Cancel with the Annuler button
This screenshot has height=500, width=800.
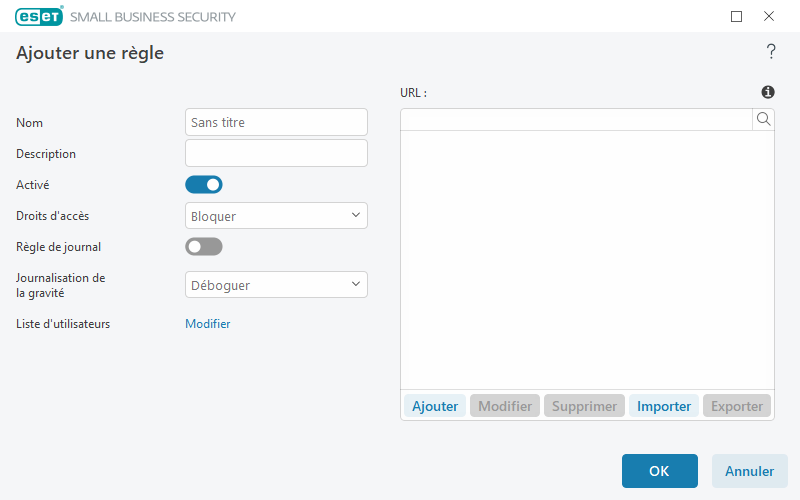[x=749, y=471]
